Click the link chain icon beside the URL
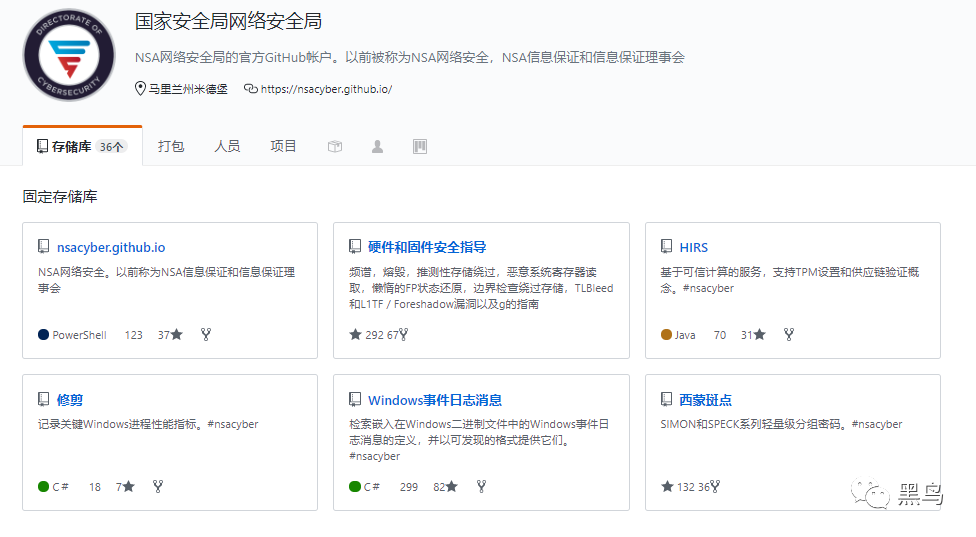This screenshot has height=537, width=976. 250,89
